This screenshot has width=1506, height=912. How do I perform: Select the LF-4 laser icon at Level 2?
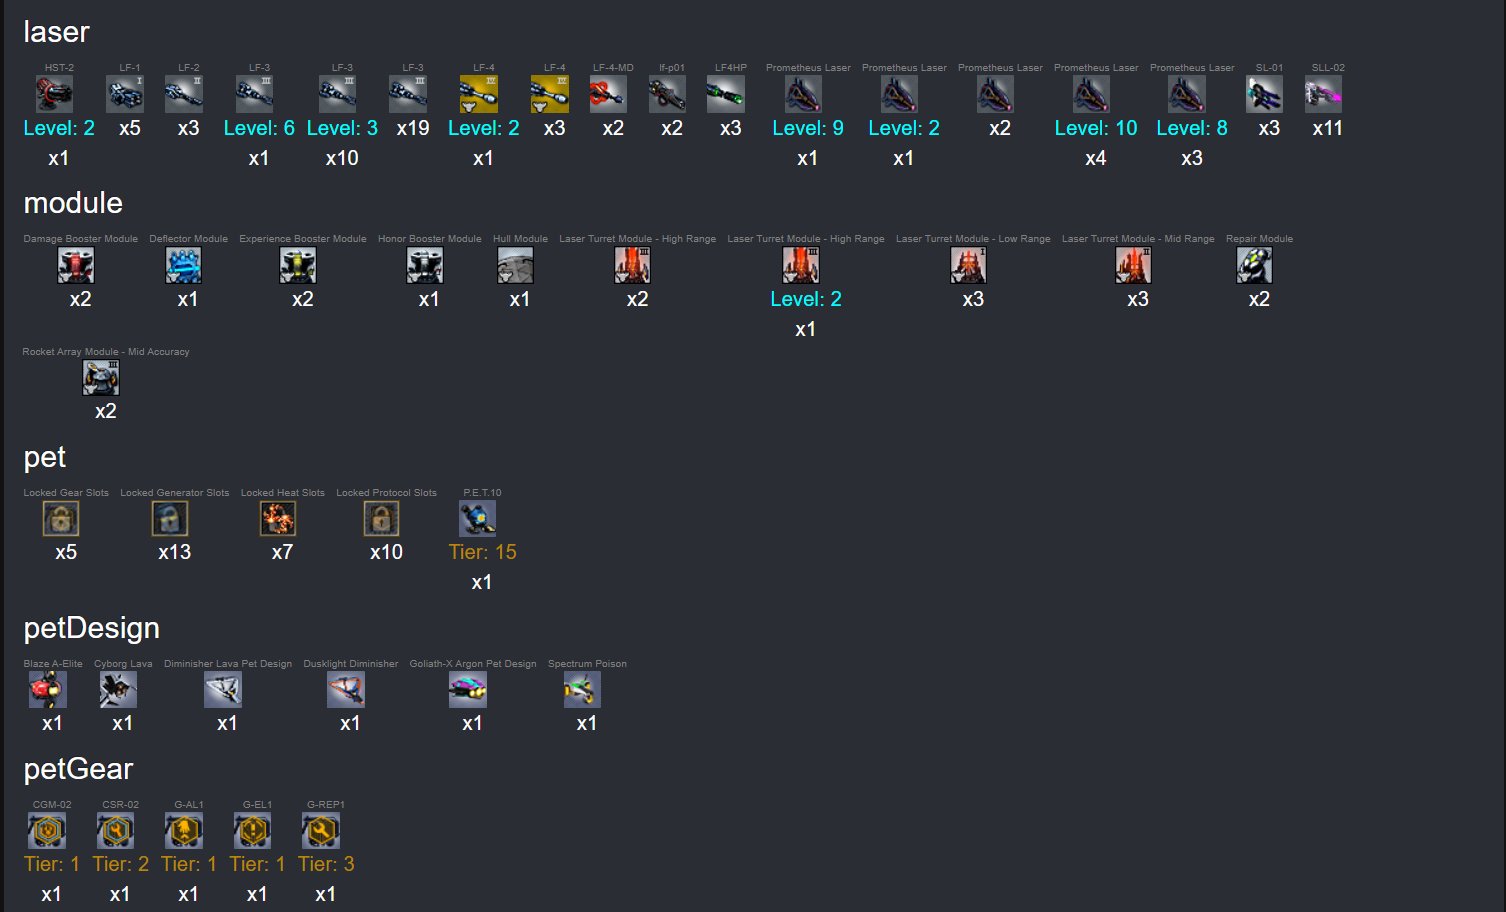(479, 94)
